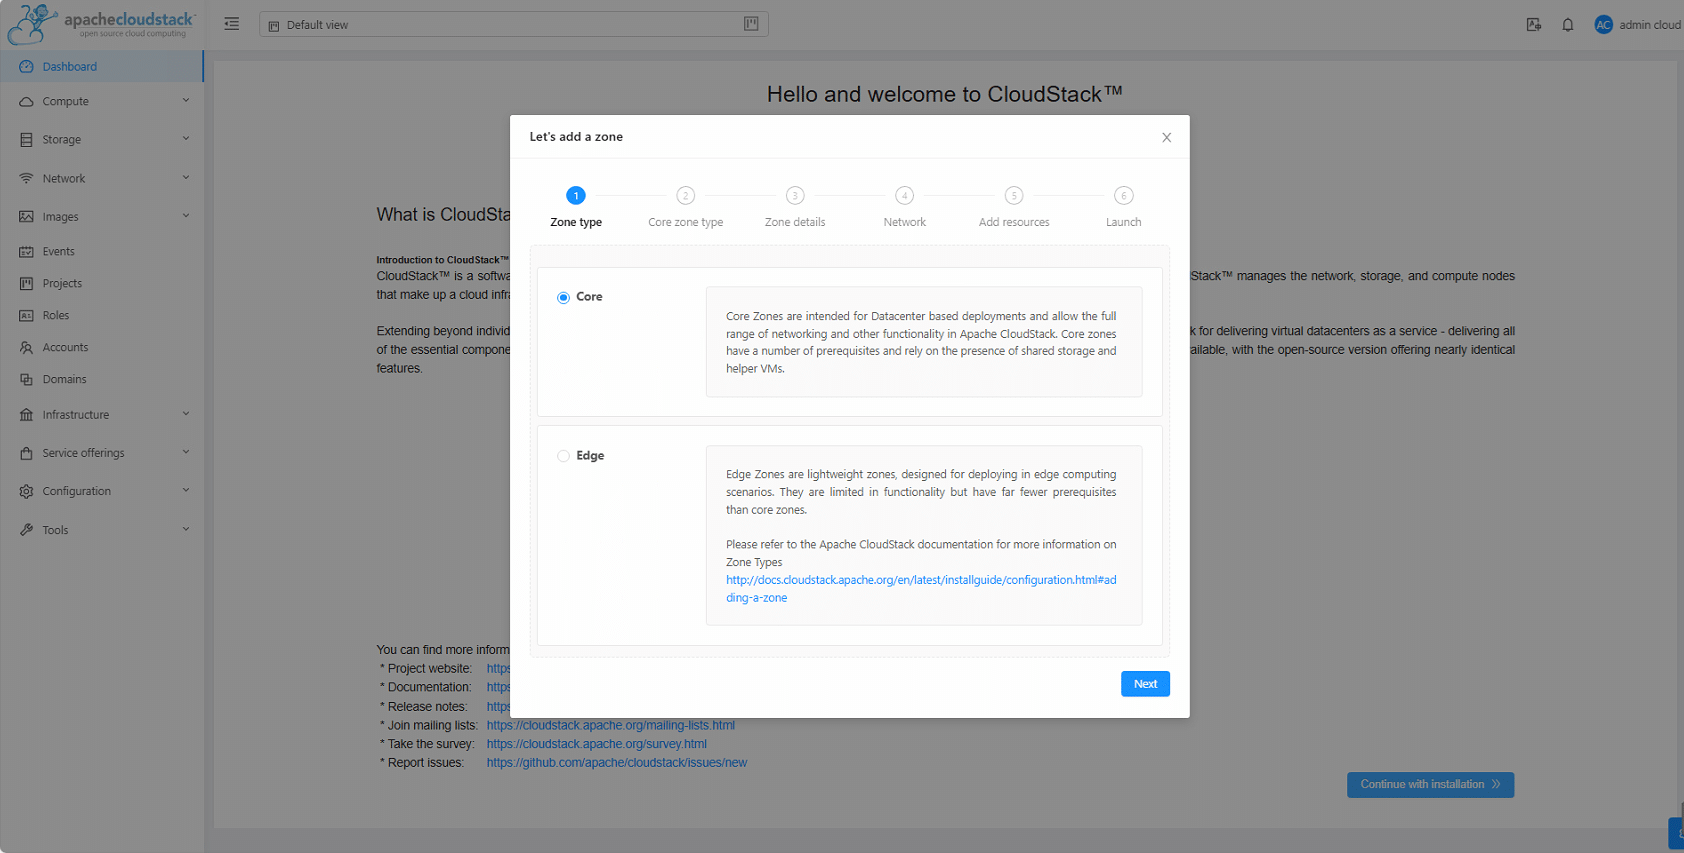Screen dimensions: 1684x853
Task: Expand the Tools menu chevron
Action: [186, 529]
